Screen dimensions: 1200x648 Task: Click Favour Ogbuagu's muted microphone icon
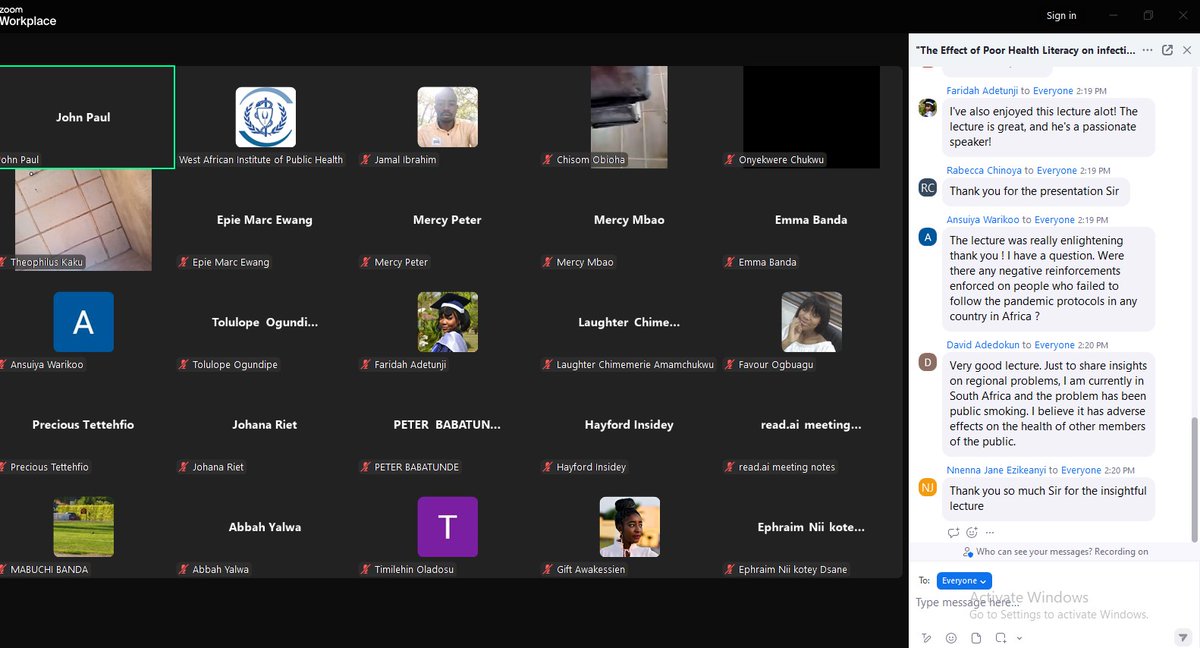pyautogui.click(x=731, y=365)
